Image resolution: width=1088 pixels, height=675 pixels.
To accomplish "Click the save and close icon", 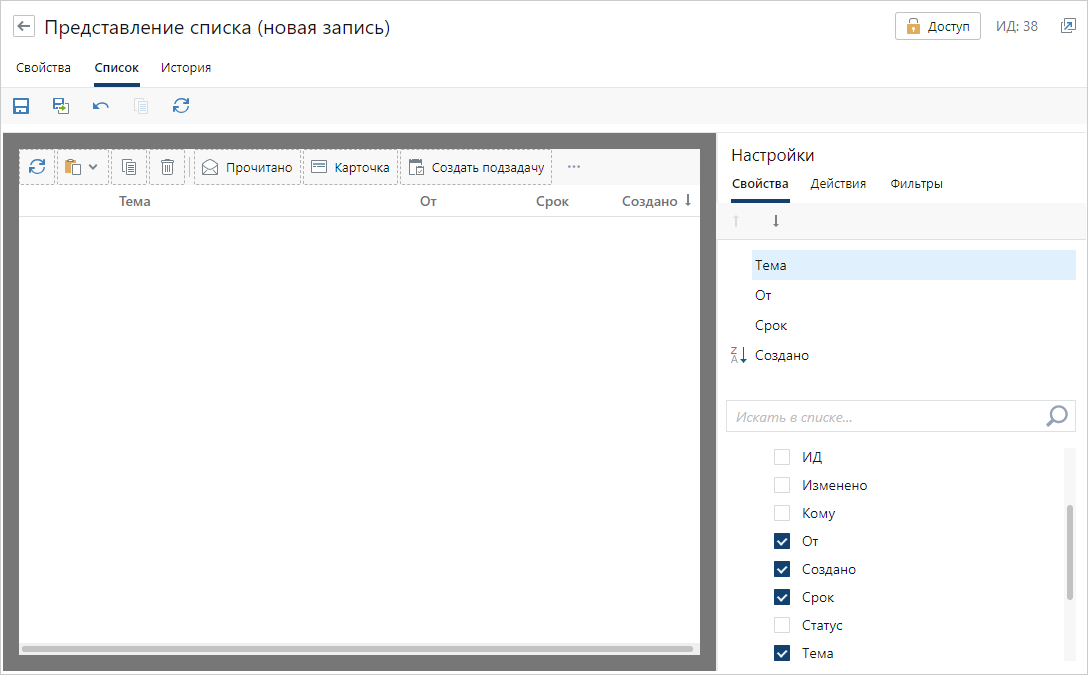I will click(61, 106).
